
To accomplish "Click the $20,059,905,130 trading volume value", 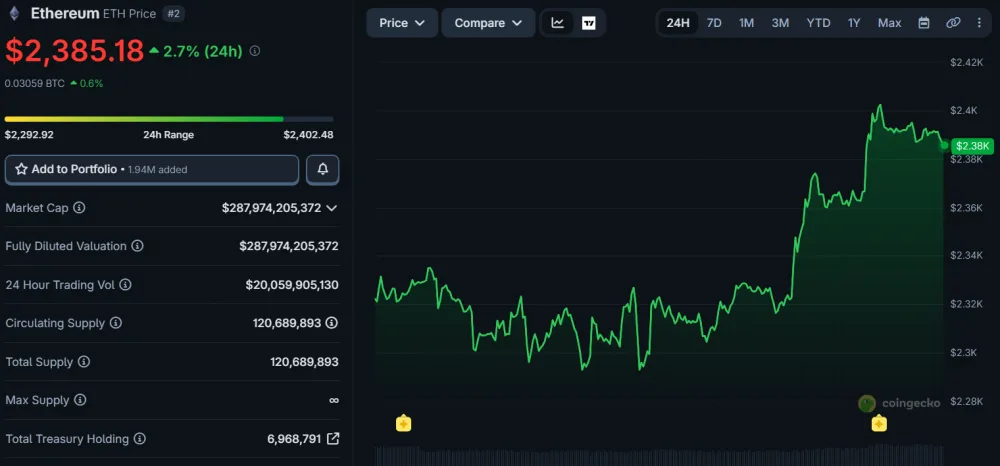I will [x=292, y=285].
